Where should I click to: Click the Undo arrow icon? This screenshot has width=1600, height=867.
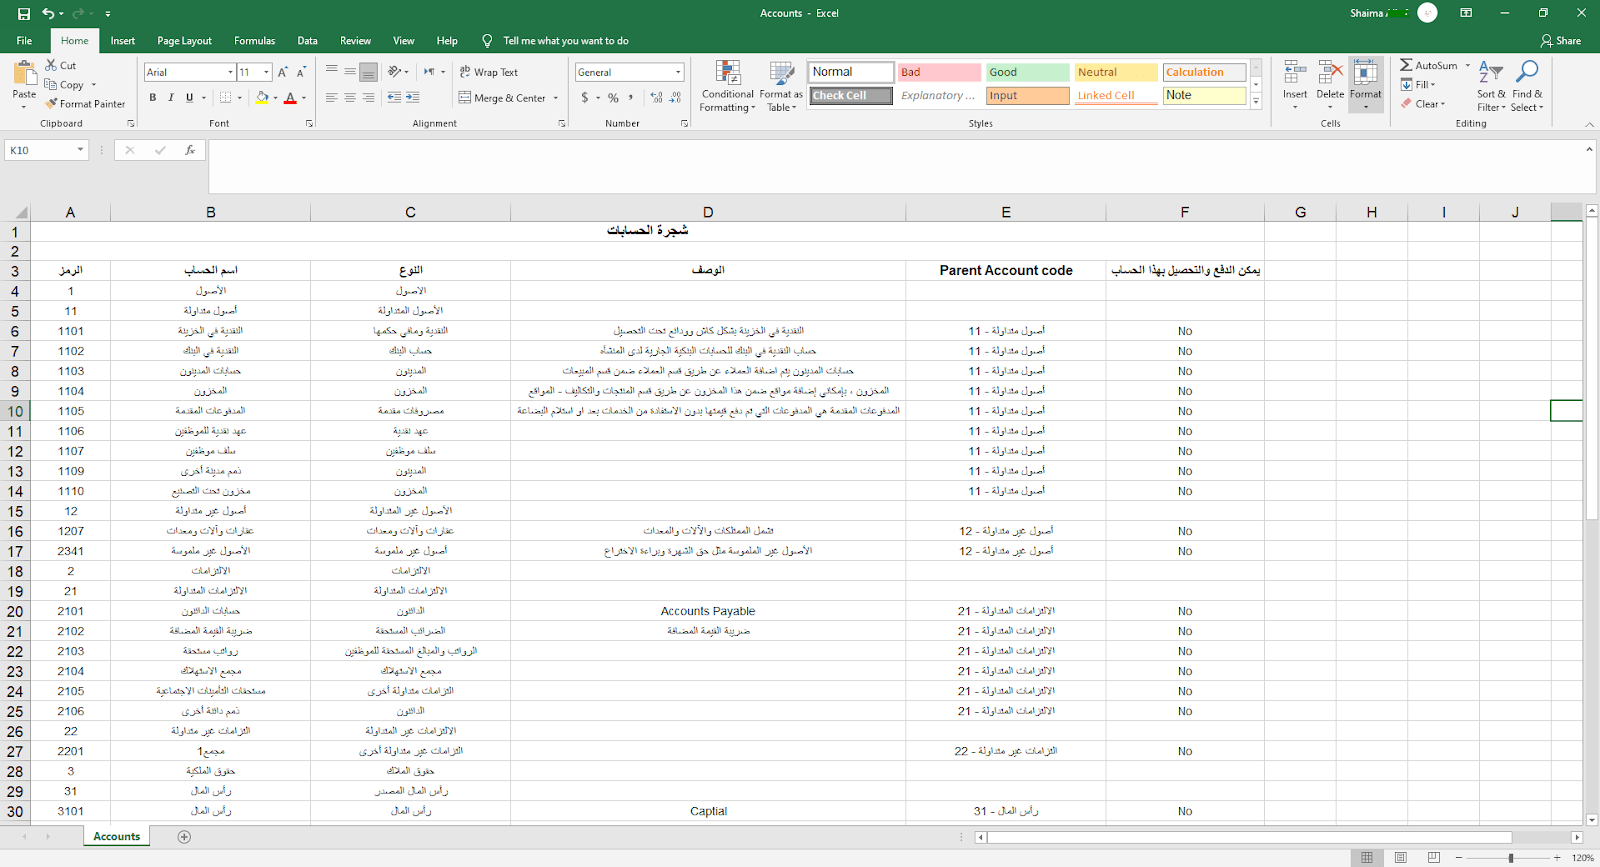coord(48,14)
